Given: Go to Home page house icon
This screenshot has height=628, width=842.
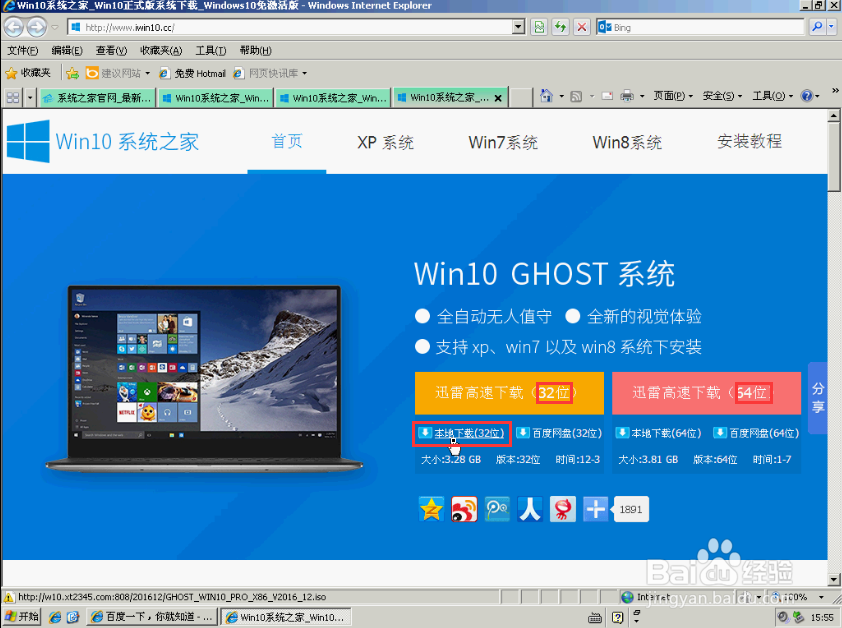Looking at the screenshot, I should [546, 96].
